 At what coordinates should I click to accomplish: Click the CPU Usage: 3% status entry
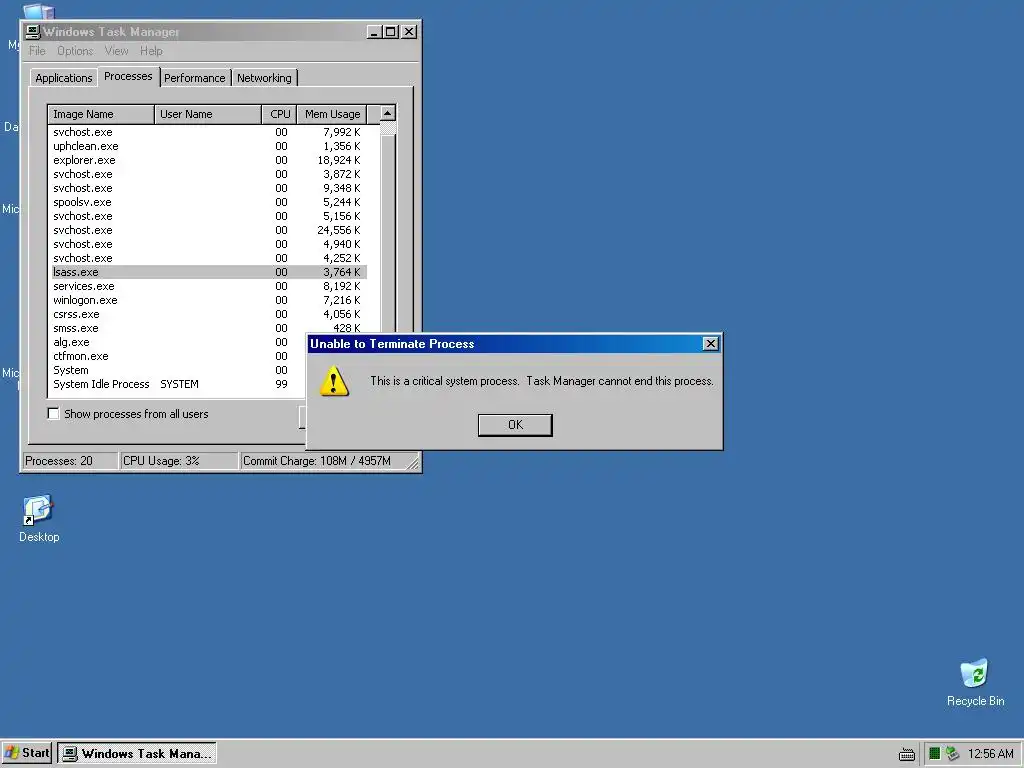click(x=180, y=461)
